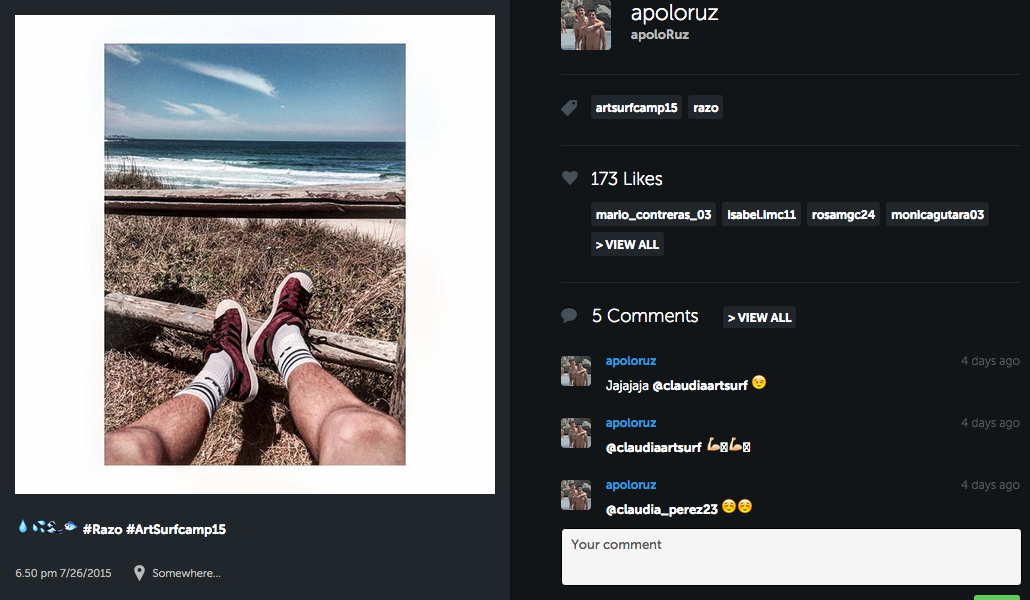Like the photo using the heart icon
The height and width of the screenshot is (600, 1030).
tap(570, 178)
